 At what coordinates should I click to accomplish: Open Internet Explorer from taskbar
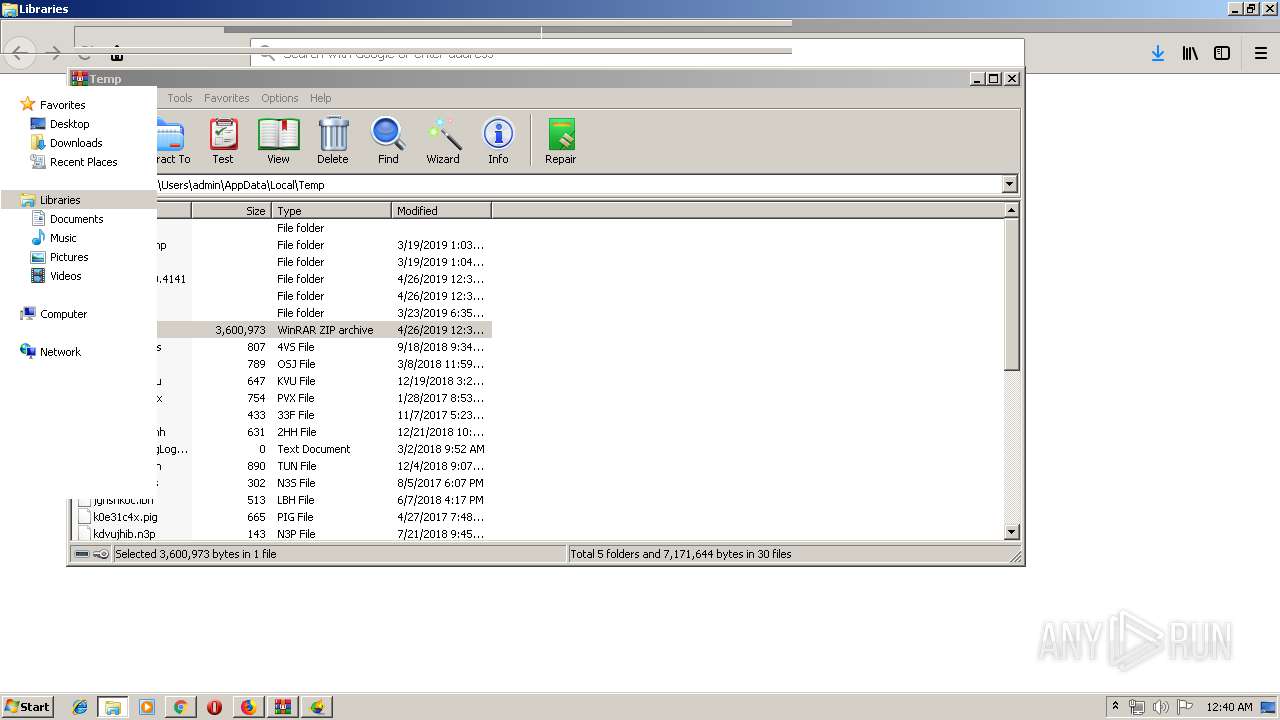coord(80,707)
